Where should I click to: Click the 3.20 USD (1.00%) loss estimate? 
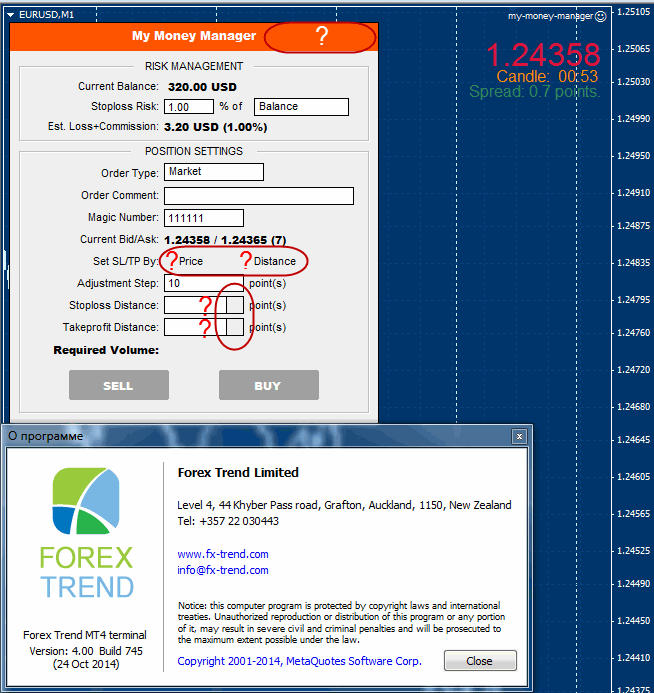(216, 127)
